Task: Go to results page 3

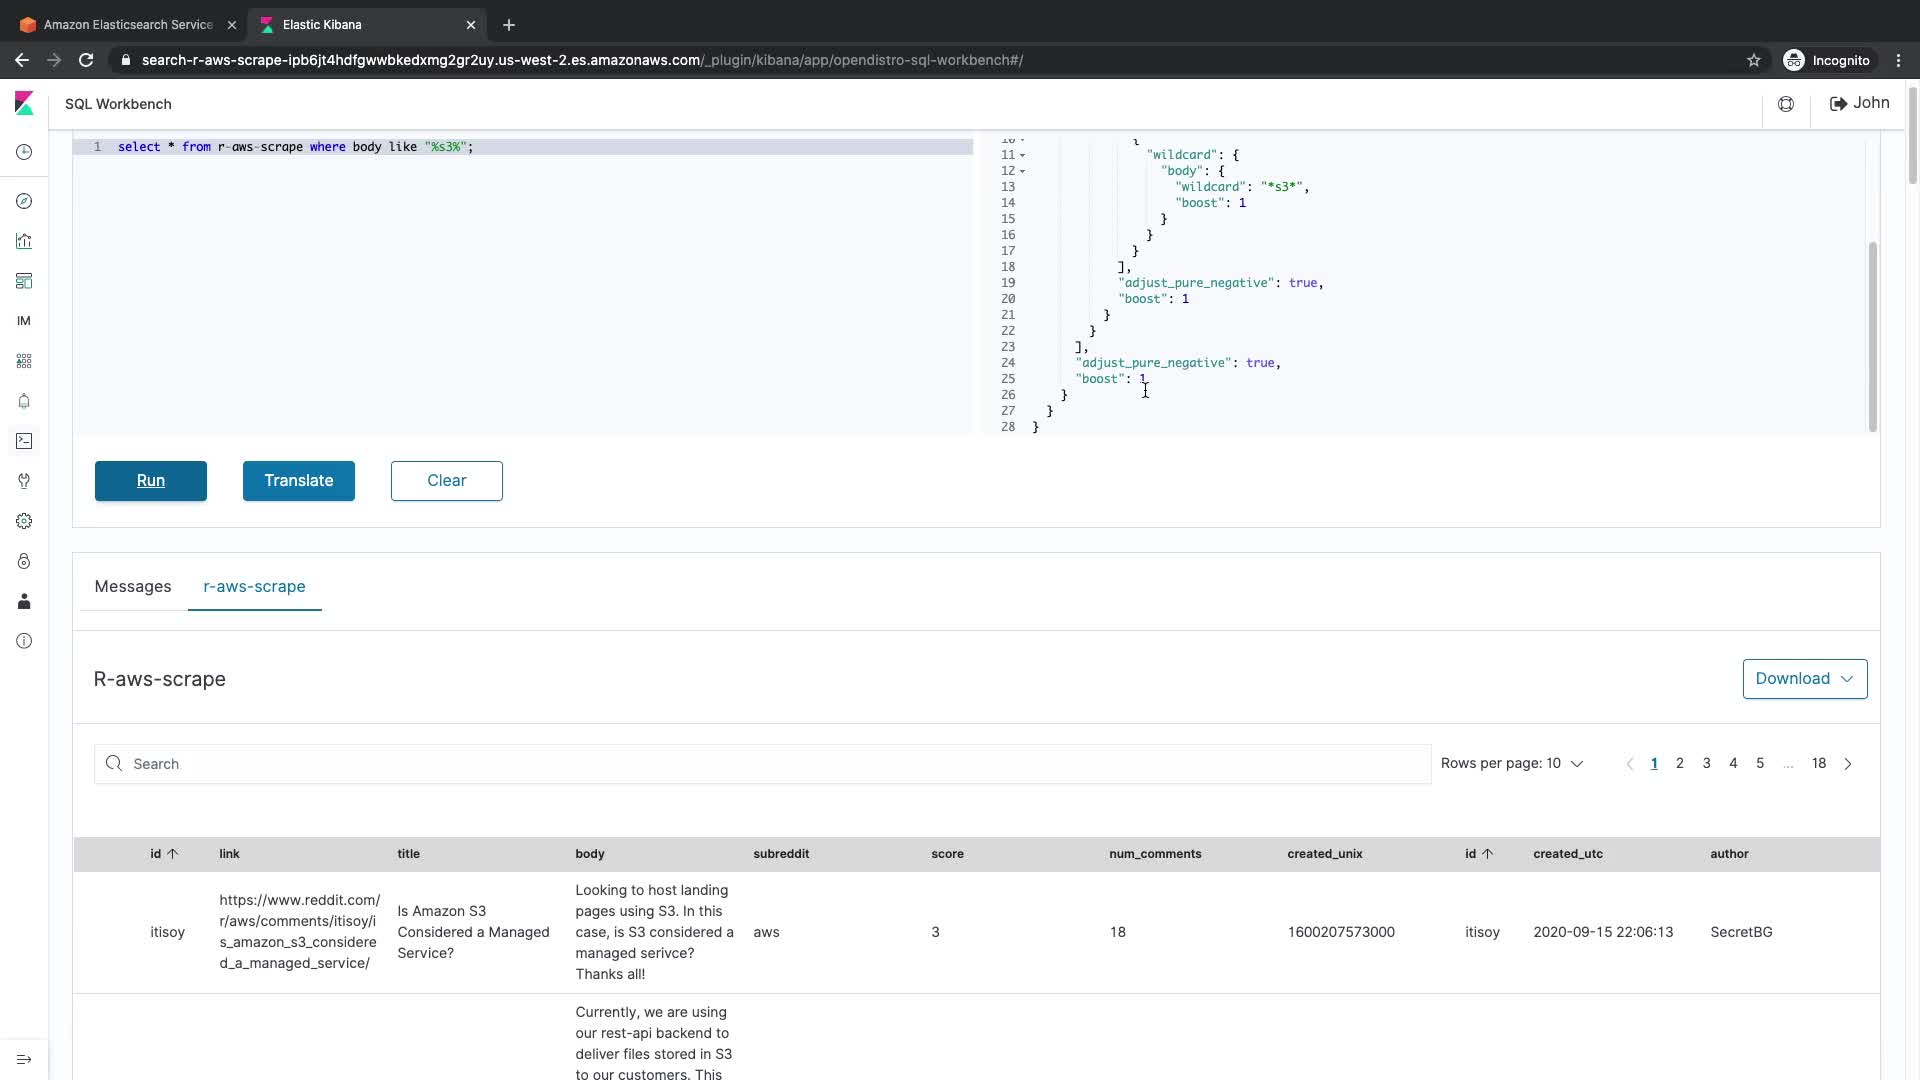Action: (x=1706, y=763)
